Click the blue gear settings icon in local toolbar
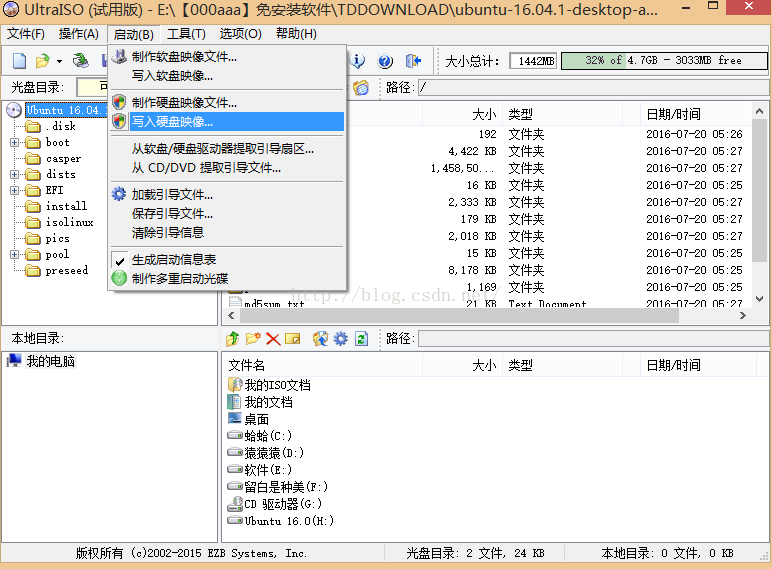 pyautogui.click(x=341, y=339)
